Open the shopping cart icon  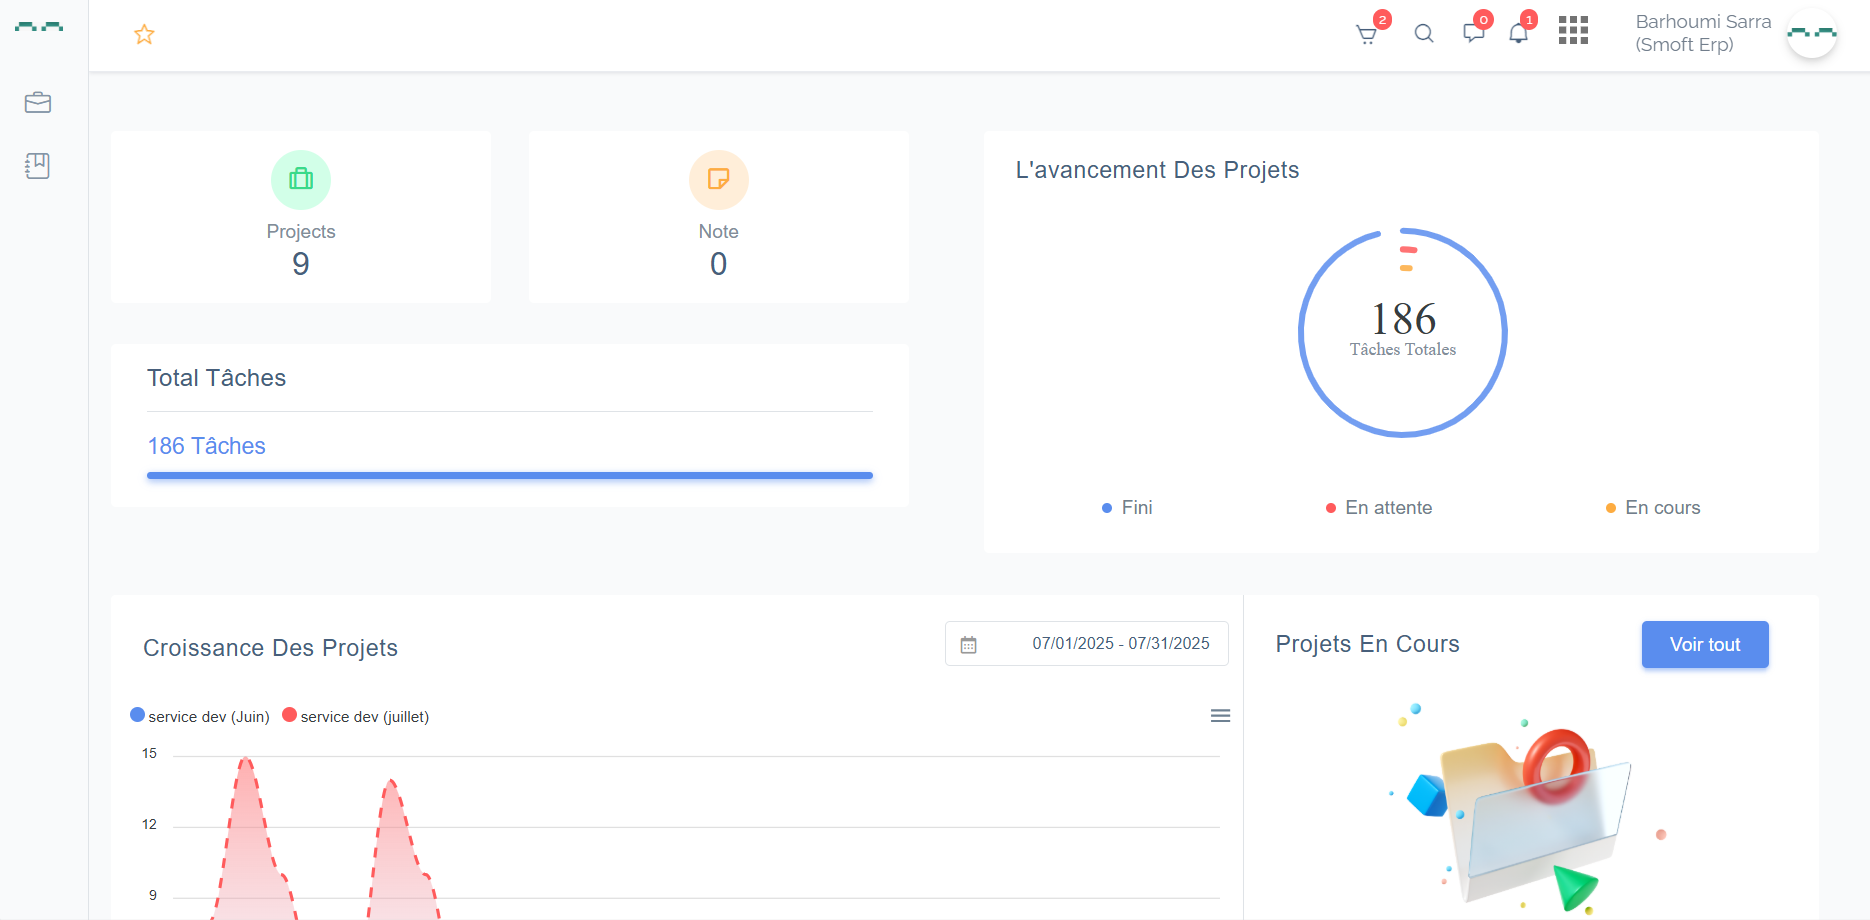1366,35
